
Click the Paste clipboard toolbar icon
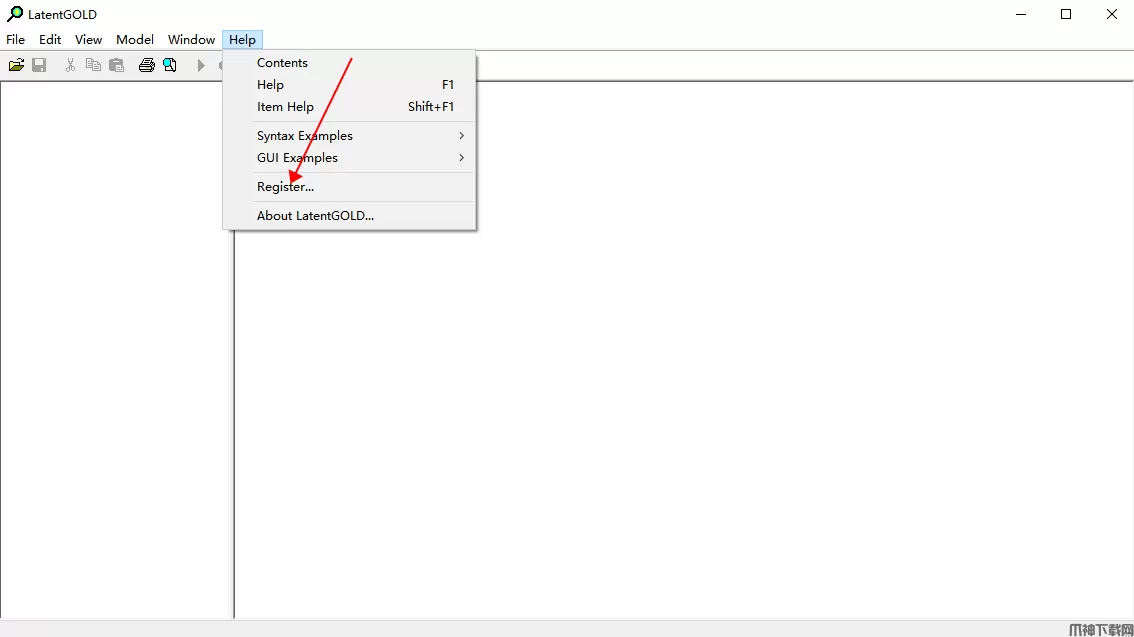pyautogui.click(x=116, y=65)
